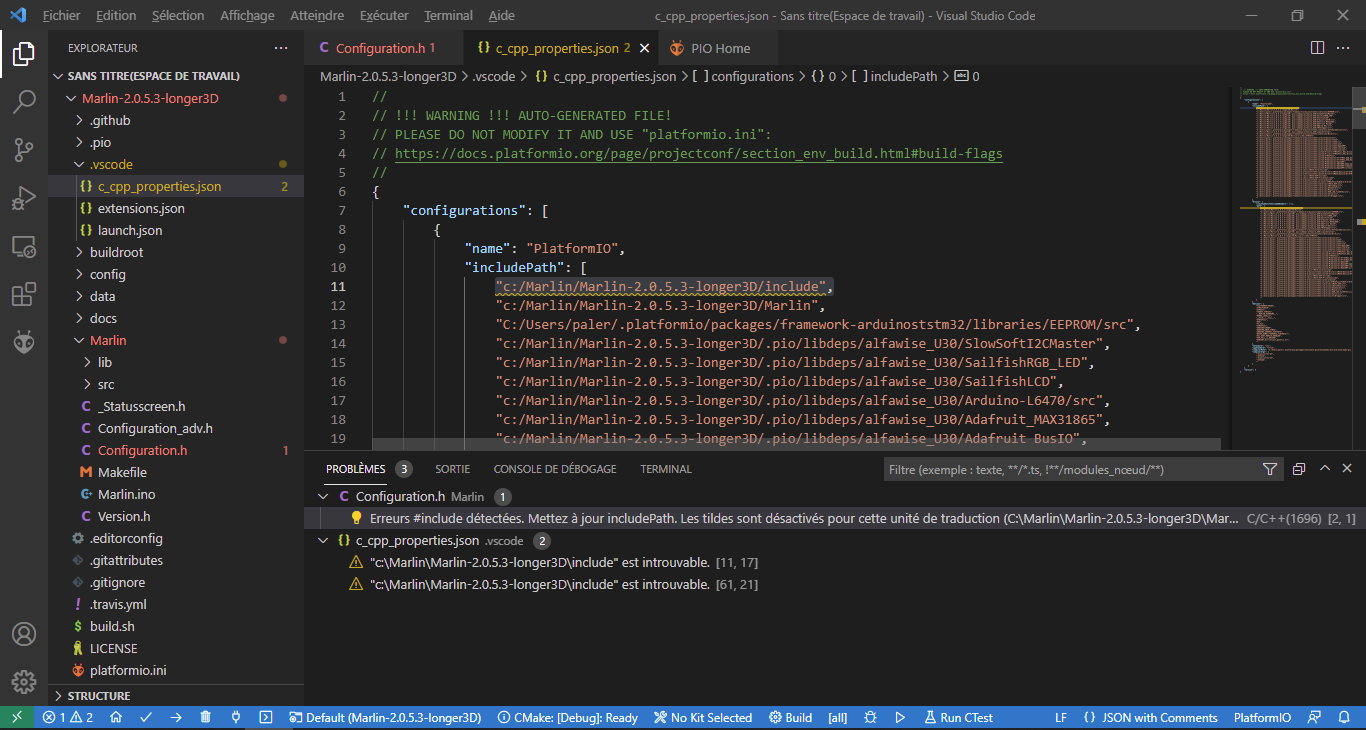Click the filter funnel icon in Problems panel

[x=1270, y=469]
